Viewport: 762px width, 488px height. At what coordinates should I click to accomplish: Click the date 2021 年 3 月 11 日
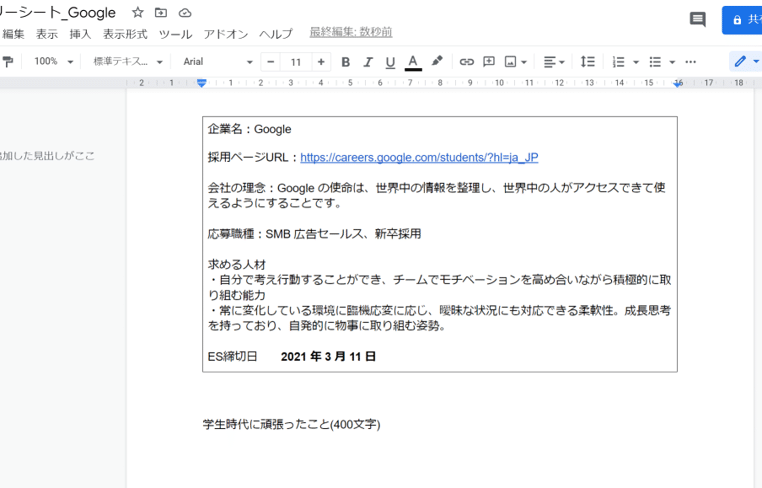[329, 357]
